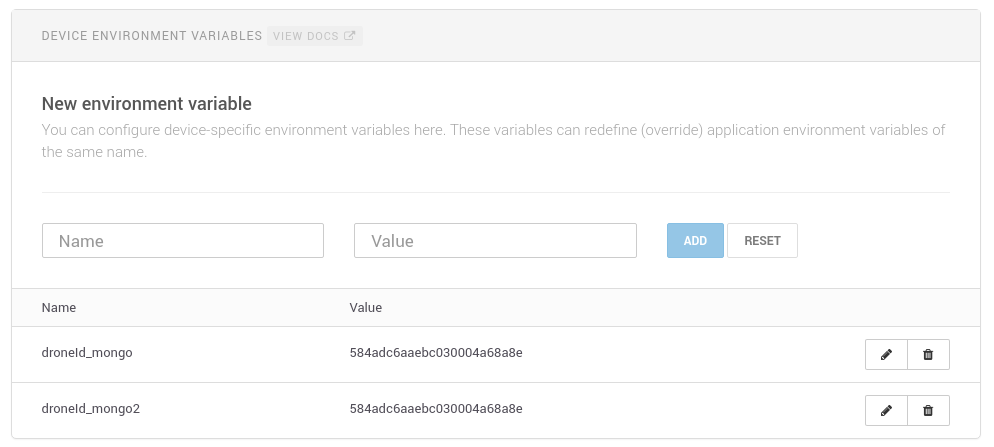
Task: Edit the droneId_mongo variable with pencil icon
Action: coord(886,354)
